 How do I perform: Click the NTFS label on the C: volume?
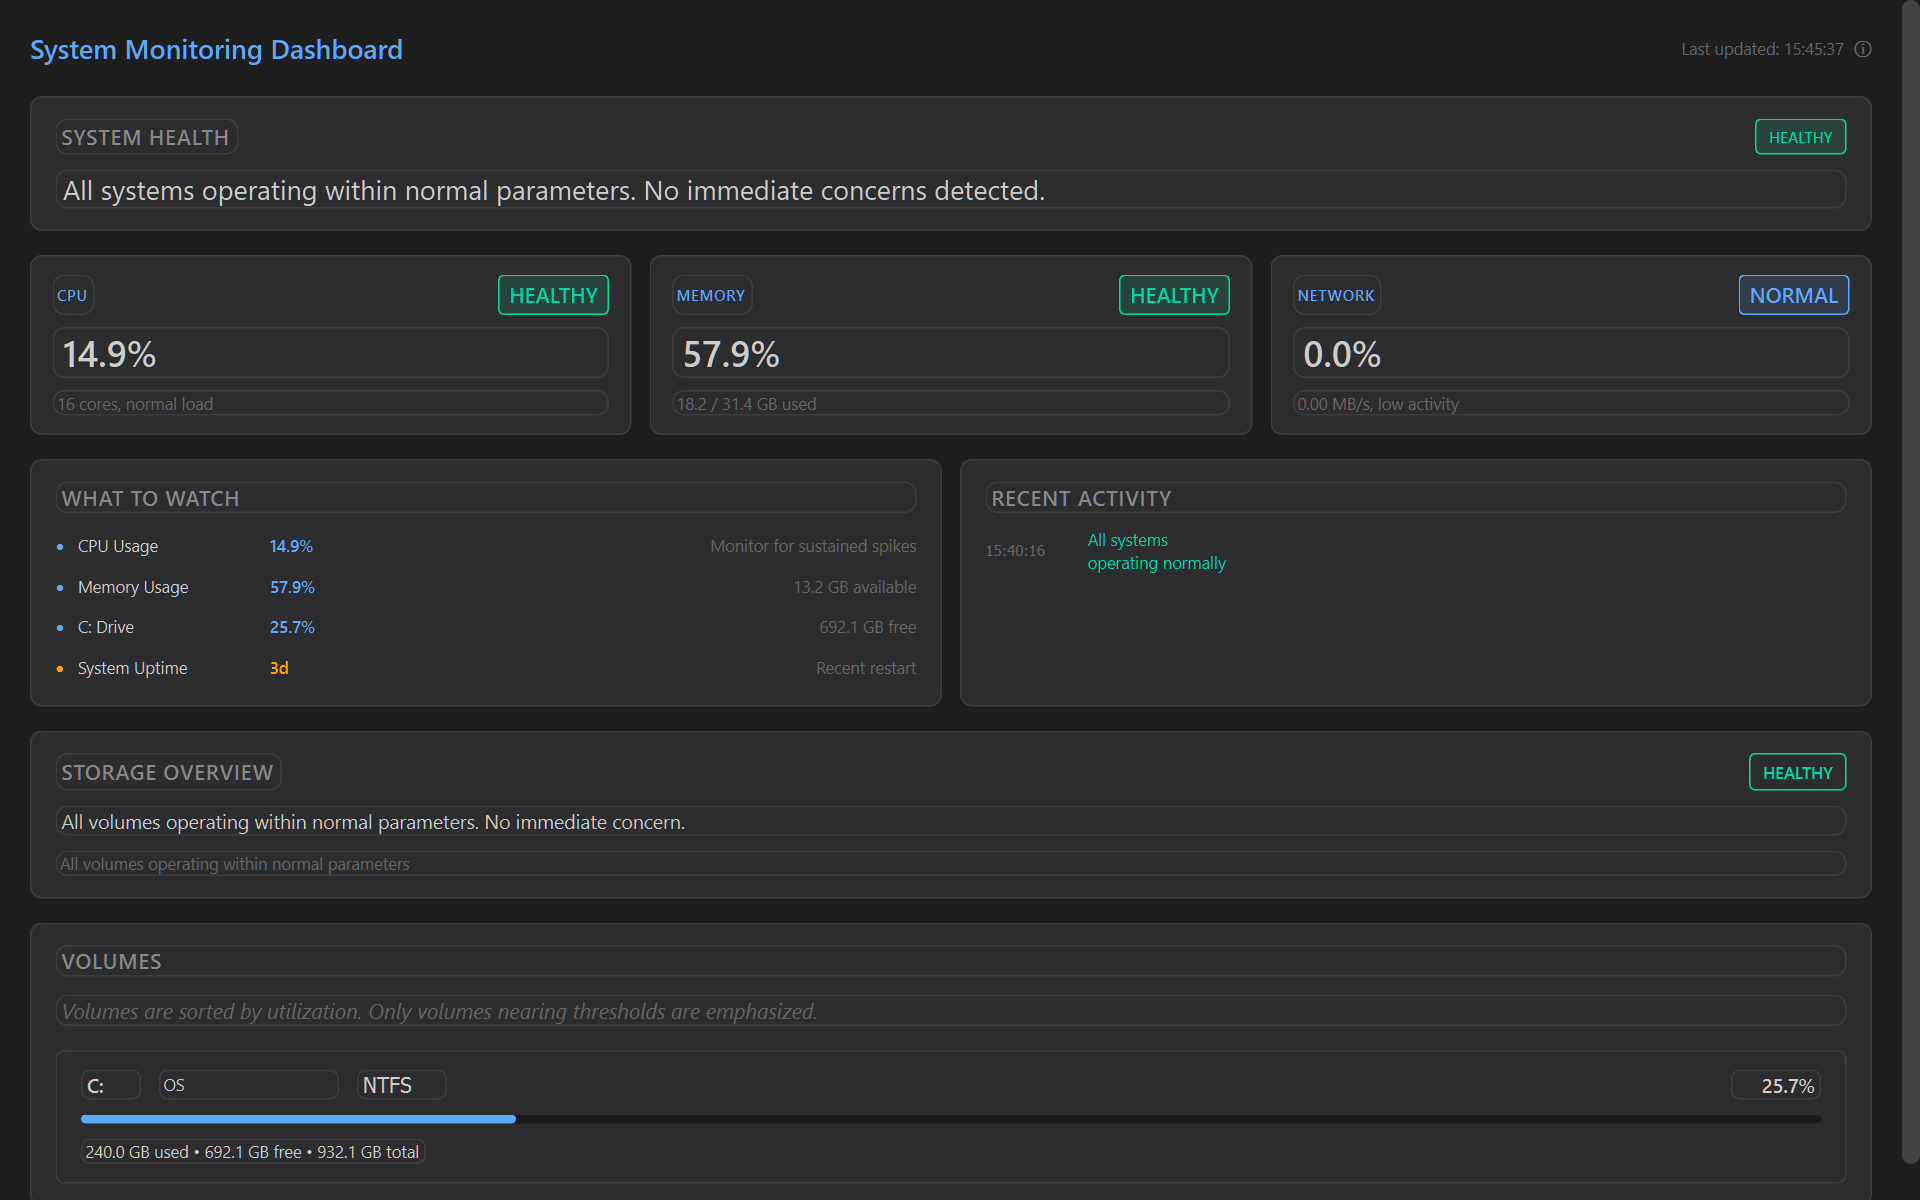click(x=400, y=1084)
